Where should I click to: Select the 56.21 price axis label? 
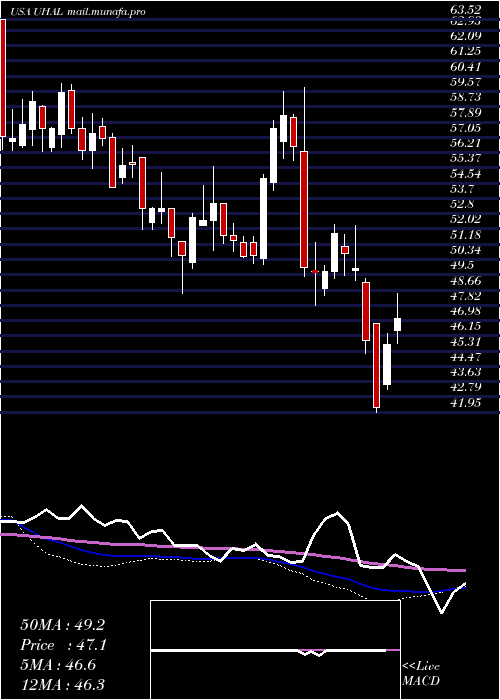(466, 143)
